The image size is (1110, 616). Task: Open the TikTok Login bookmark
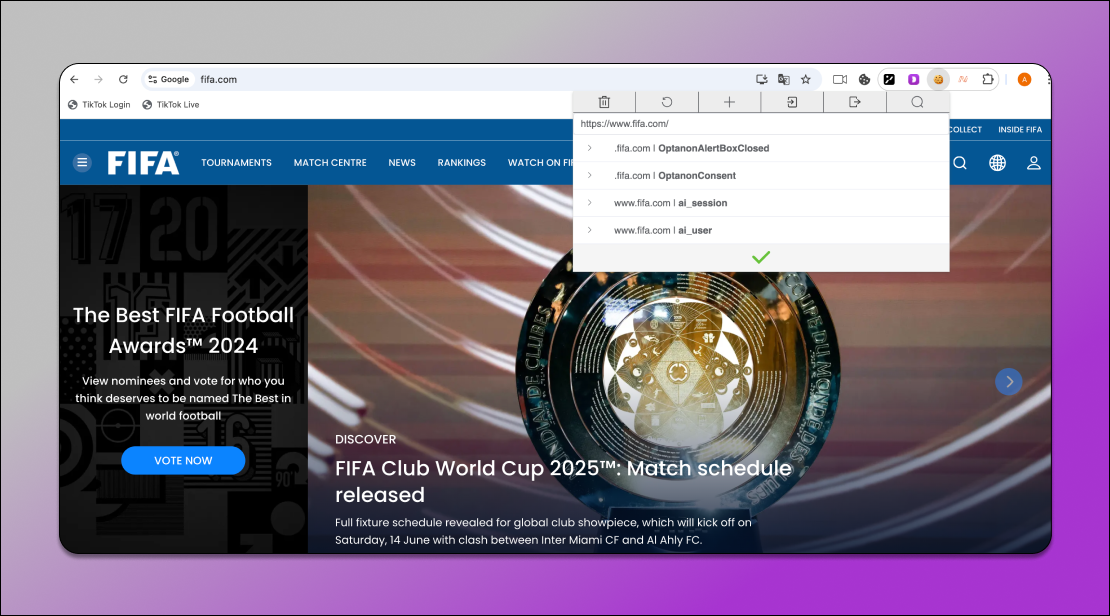(x=99, y=105)
